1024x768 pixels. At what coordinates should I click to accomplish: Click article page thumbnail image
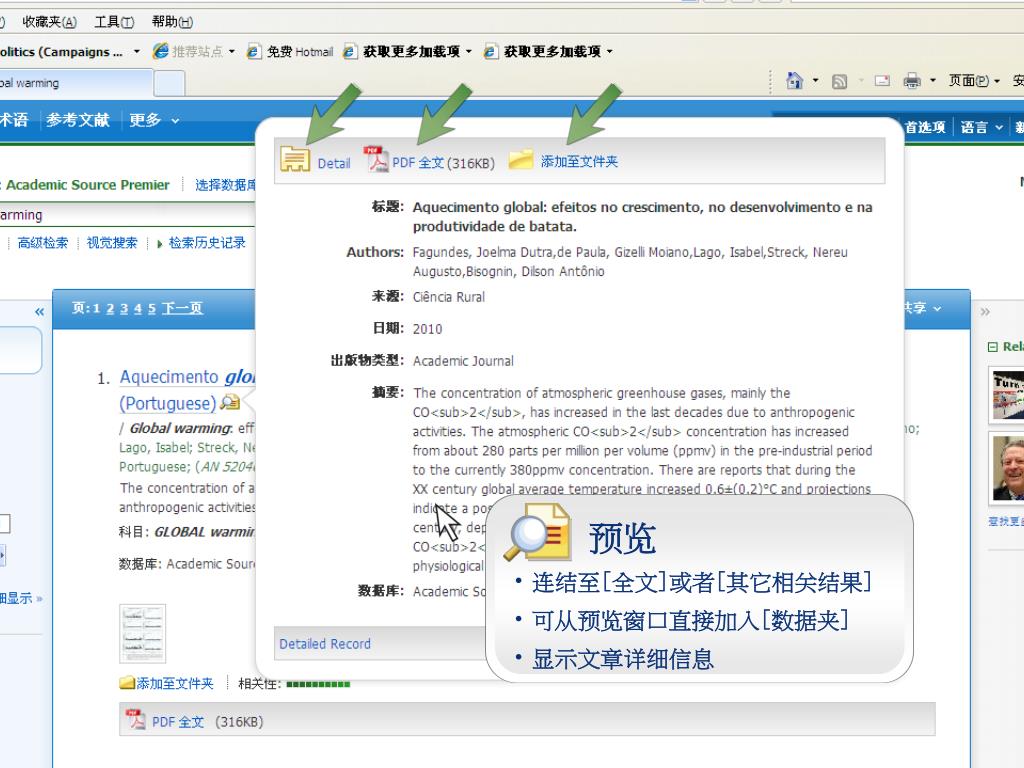(x=142, y=633)
